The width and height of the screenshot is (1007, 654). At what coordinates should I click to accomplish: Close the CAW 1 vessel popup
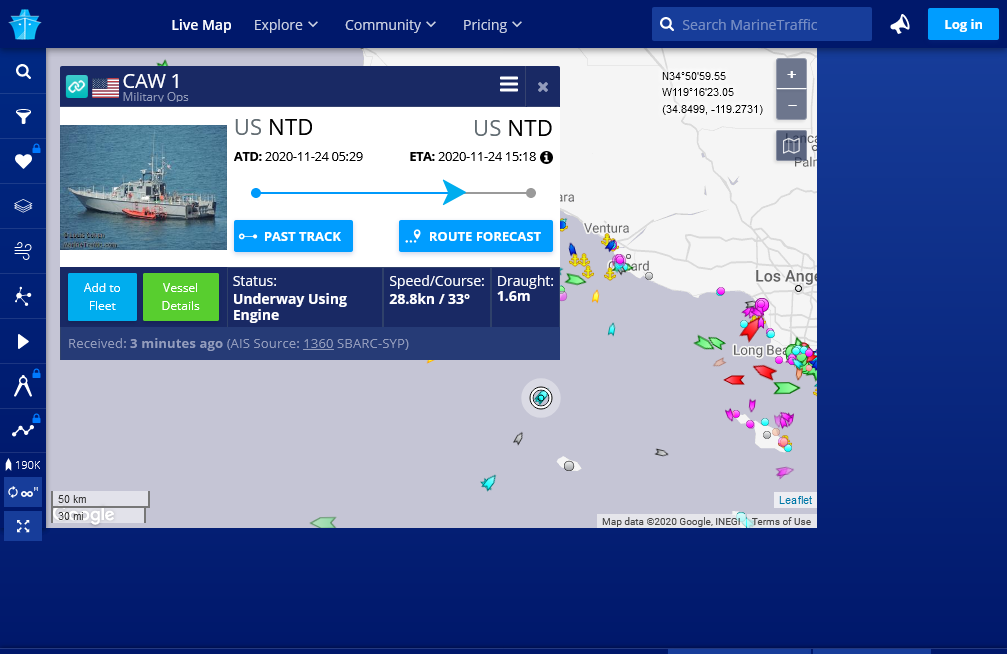pos(543,87)
